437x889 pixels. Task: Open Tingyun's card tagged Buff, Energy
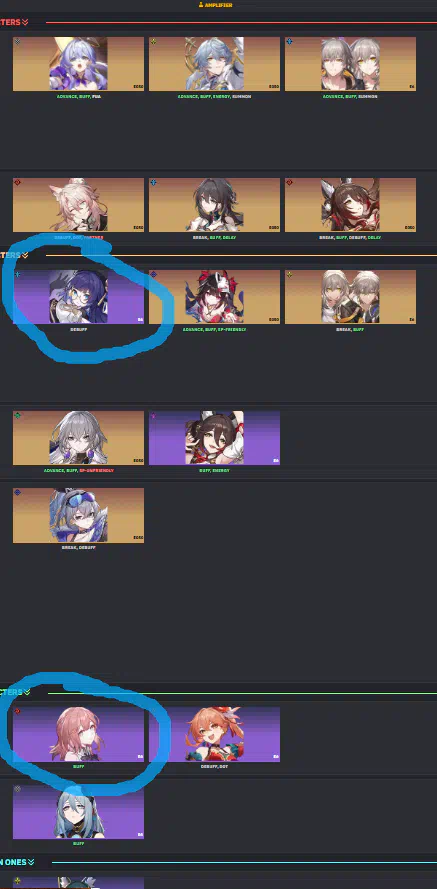point(214,438)
